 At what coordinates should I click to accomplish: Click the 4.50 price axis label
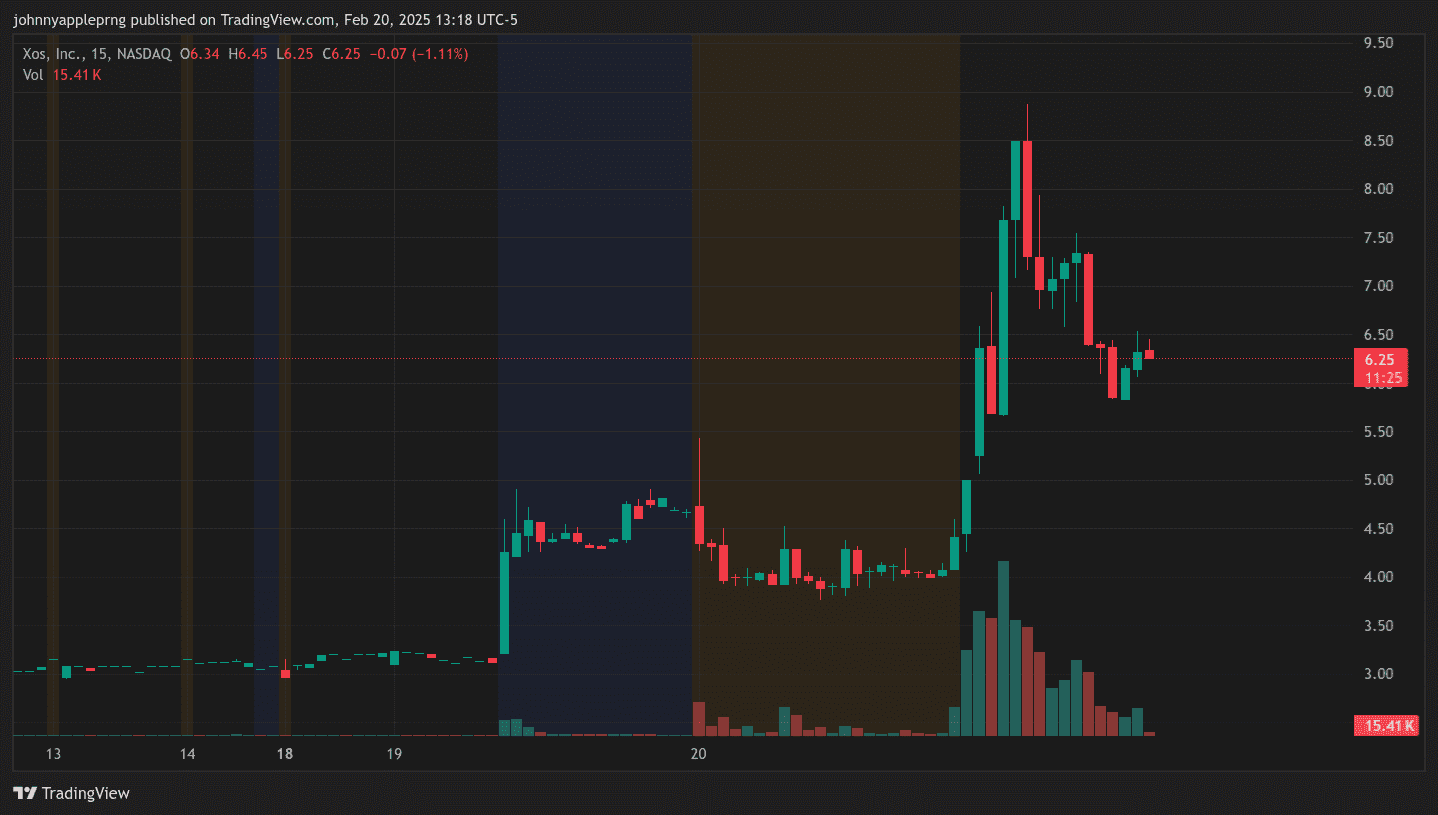coord(1379,529)
